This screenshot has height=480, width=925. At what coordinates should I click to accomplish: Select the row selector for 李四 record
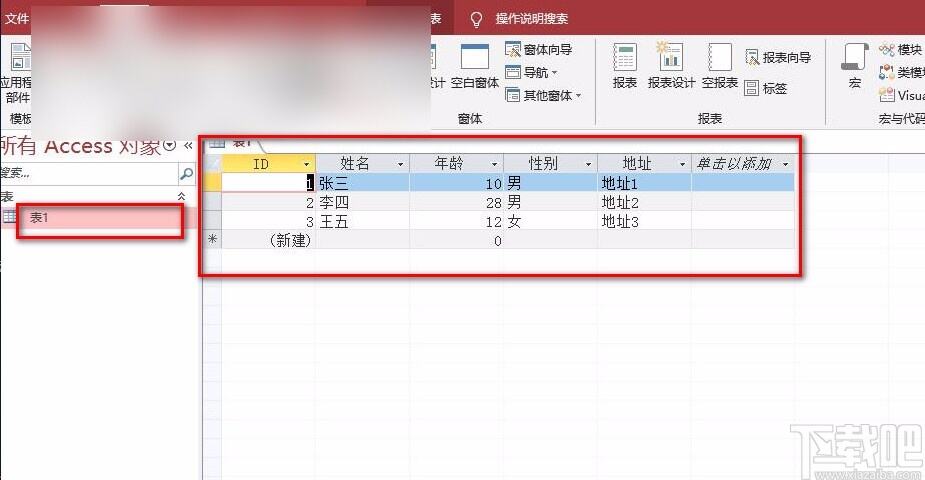[x=212, y=202]
